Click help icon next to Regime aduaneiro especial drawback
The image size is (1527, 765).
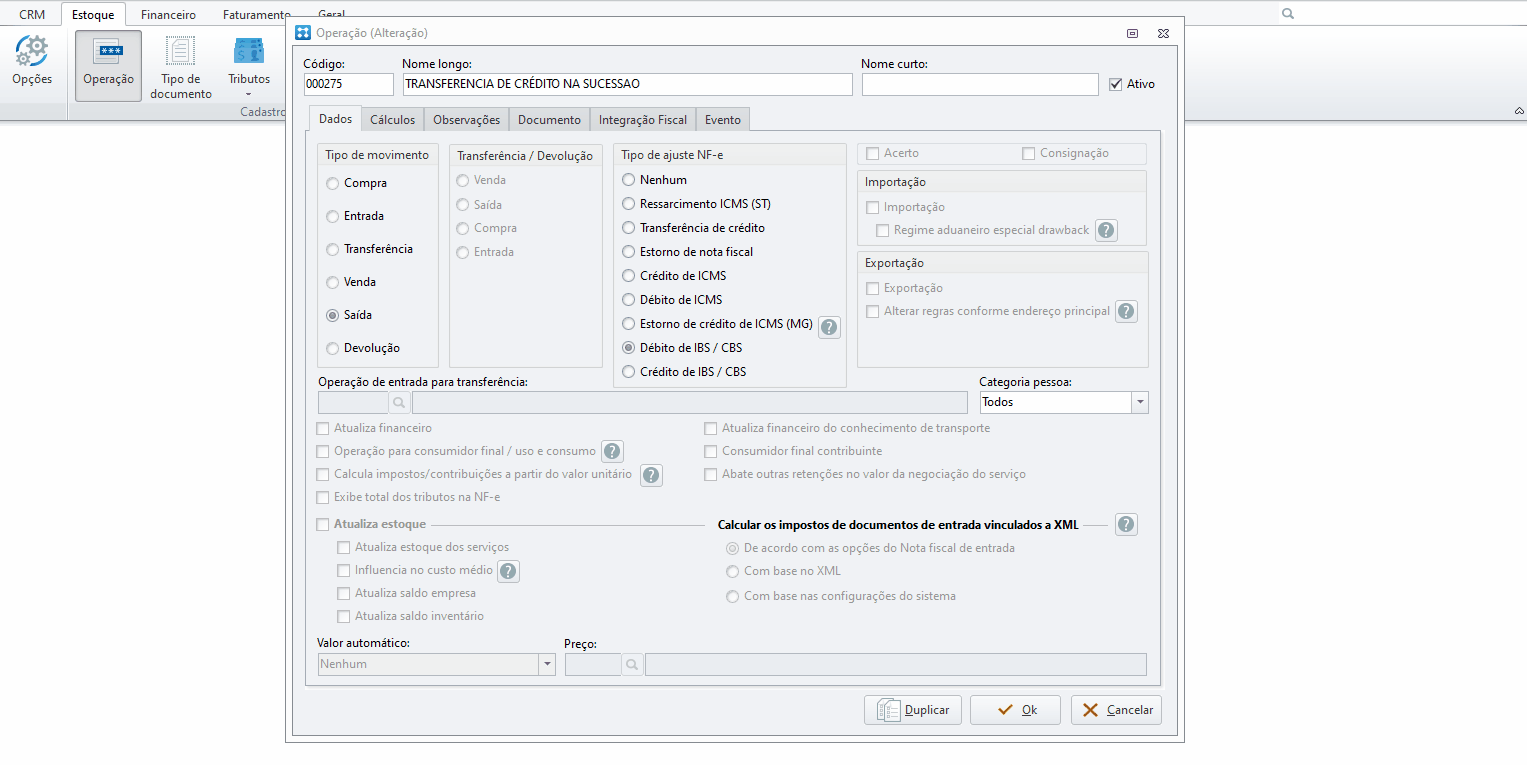point(1106,230)
